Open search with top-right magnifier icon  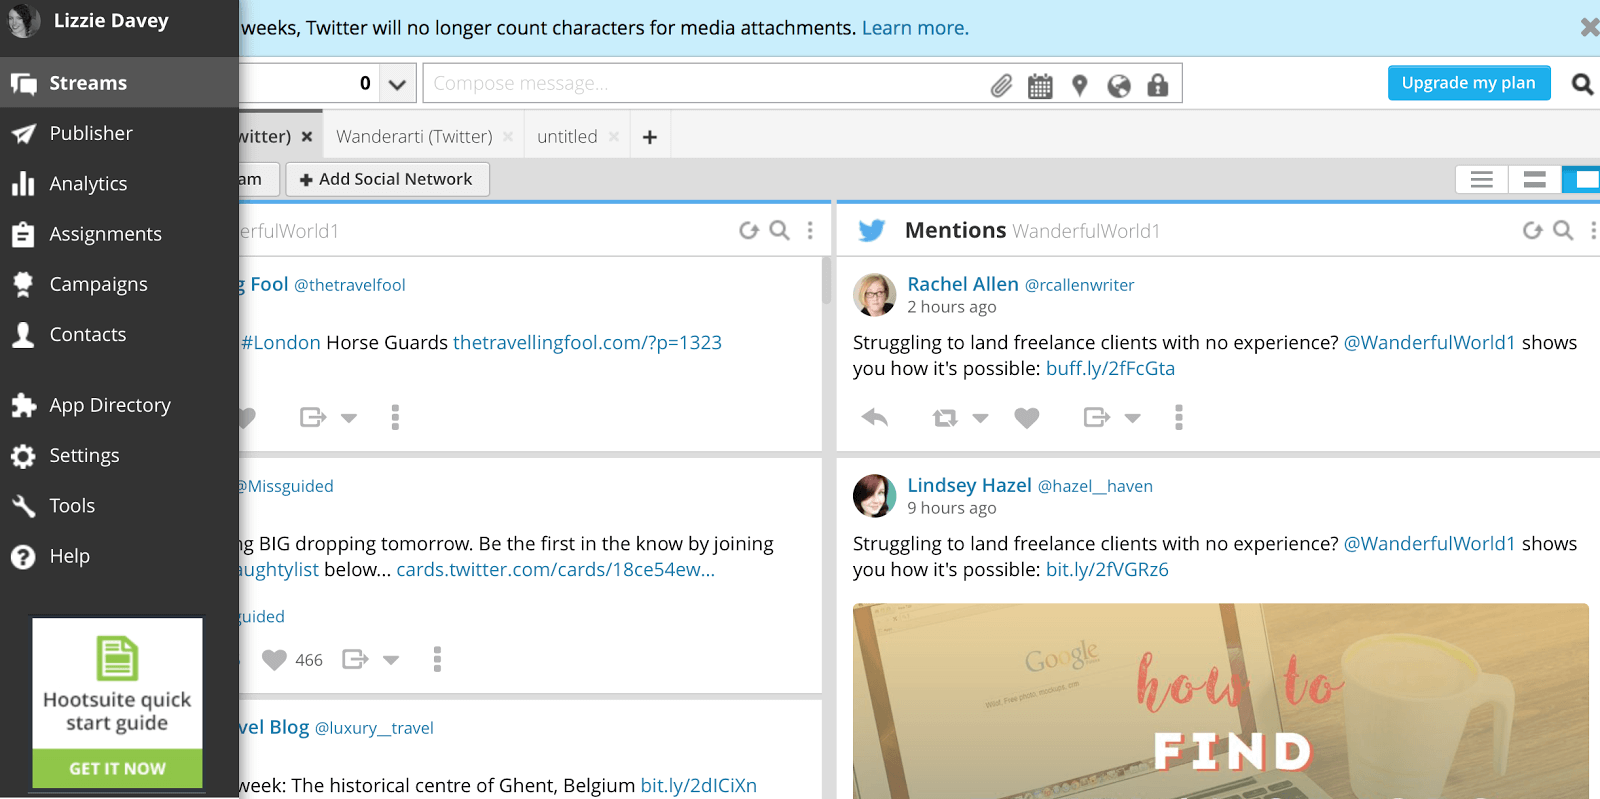click(1582, 84)
